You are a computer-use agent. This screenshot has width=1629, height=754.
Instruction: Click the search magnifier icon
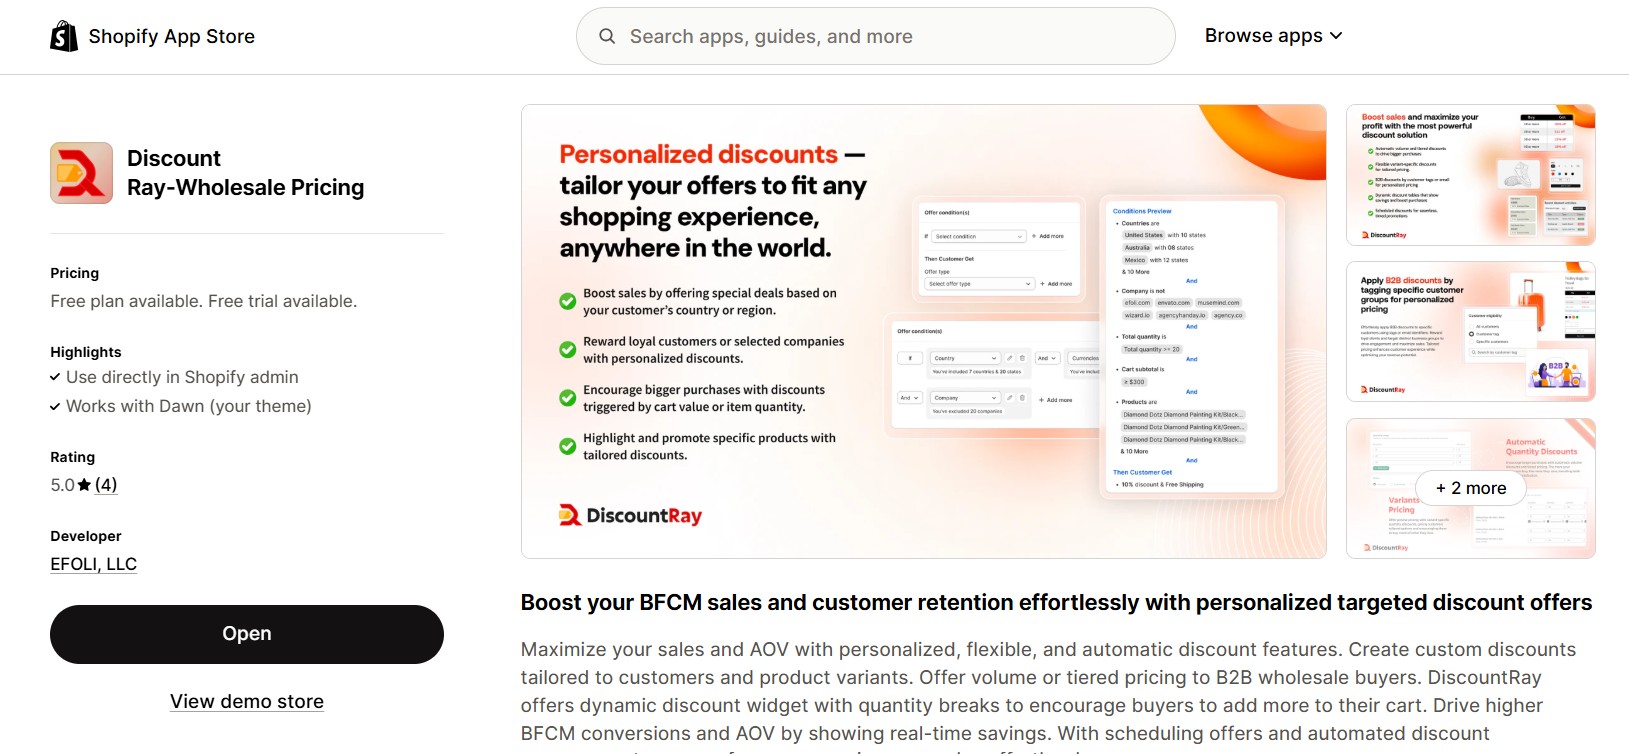pos(607,37)
